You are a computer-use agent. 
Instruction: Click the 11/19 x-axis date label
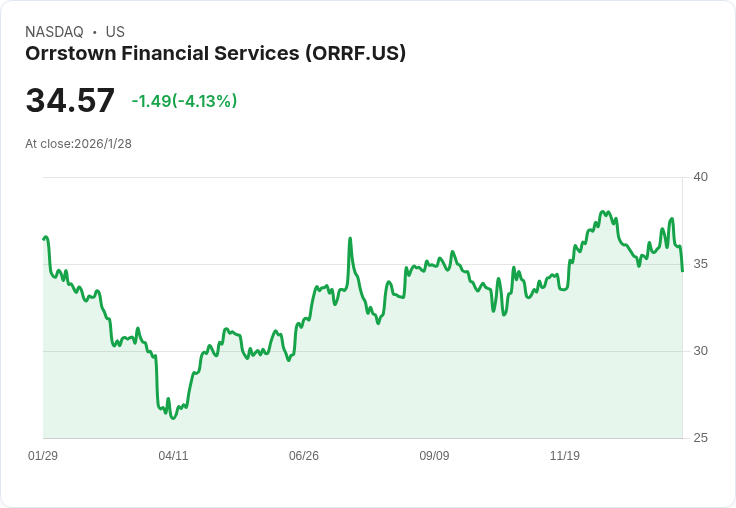(565, 455)
